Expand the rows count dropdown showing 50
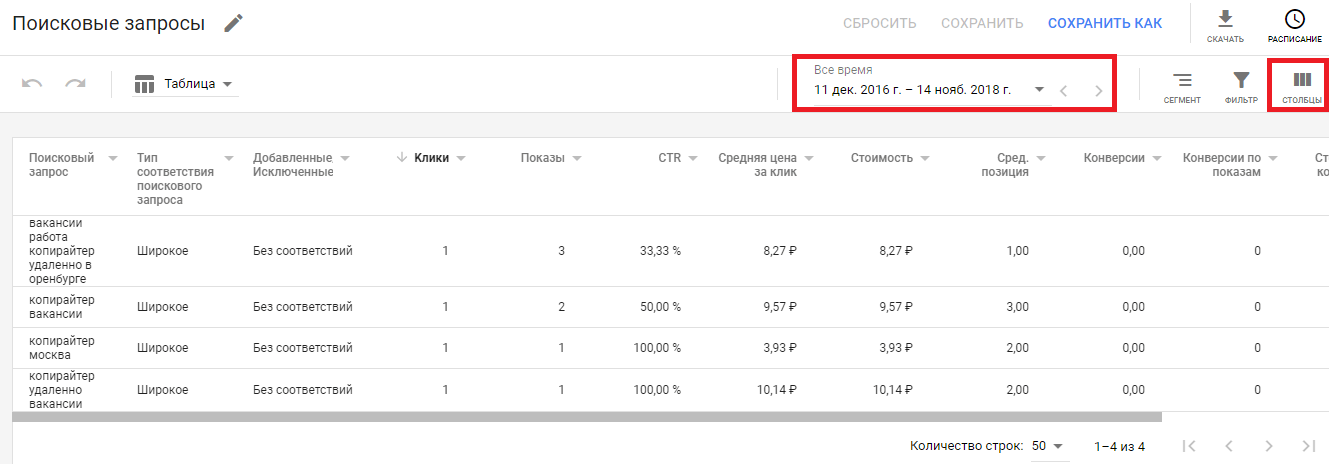 (x=1058, y=446)
